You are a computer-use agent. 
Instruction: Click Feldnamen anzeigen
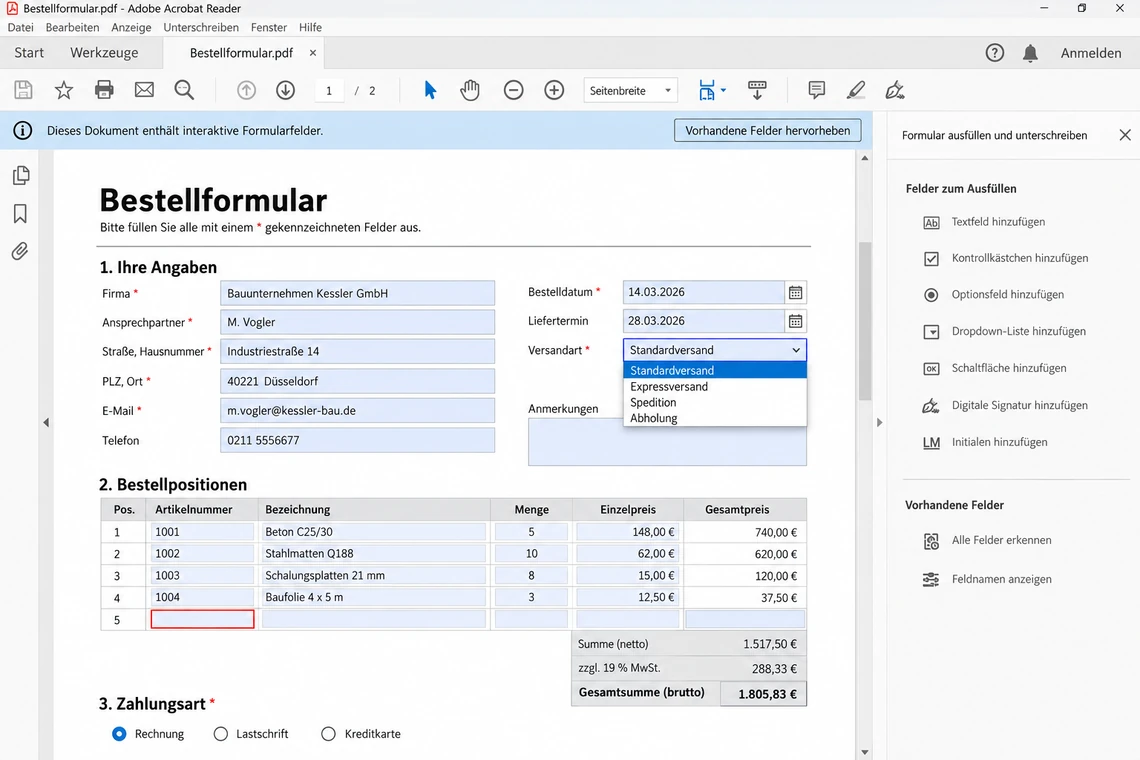point(987,580)
